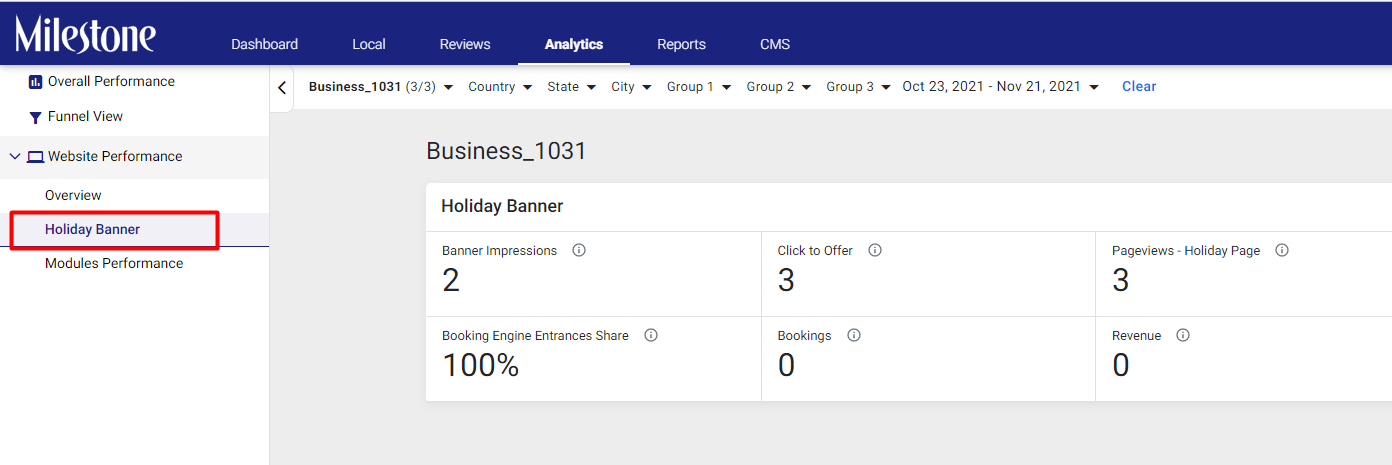Image resolution: width=1392 pixels, height=465 pixels.
Task: Click the Booking Engine Entrances Share 100% value
Action: point(481,366)
